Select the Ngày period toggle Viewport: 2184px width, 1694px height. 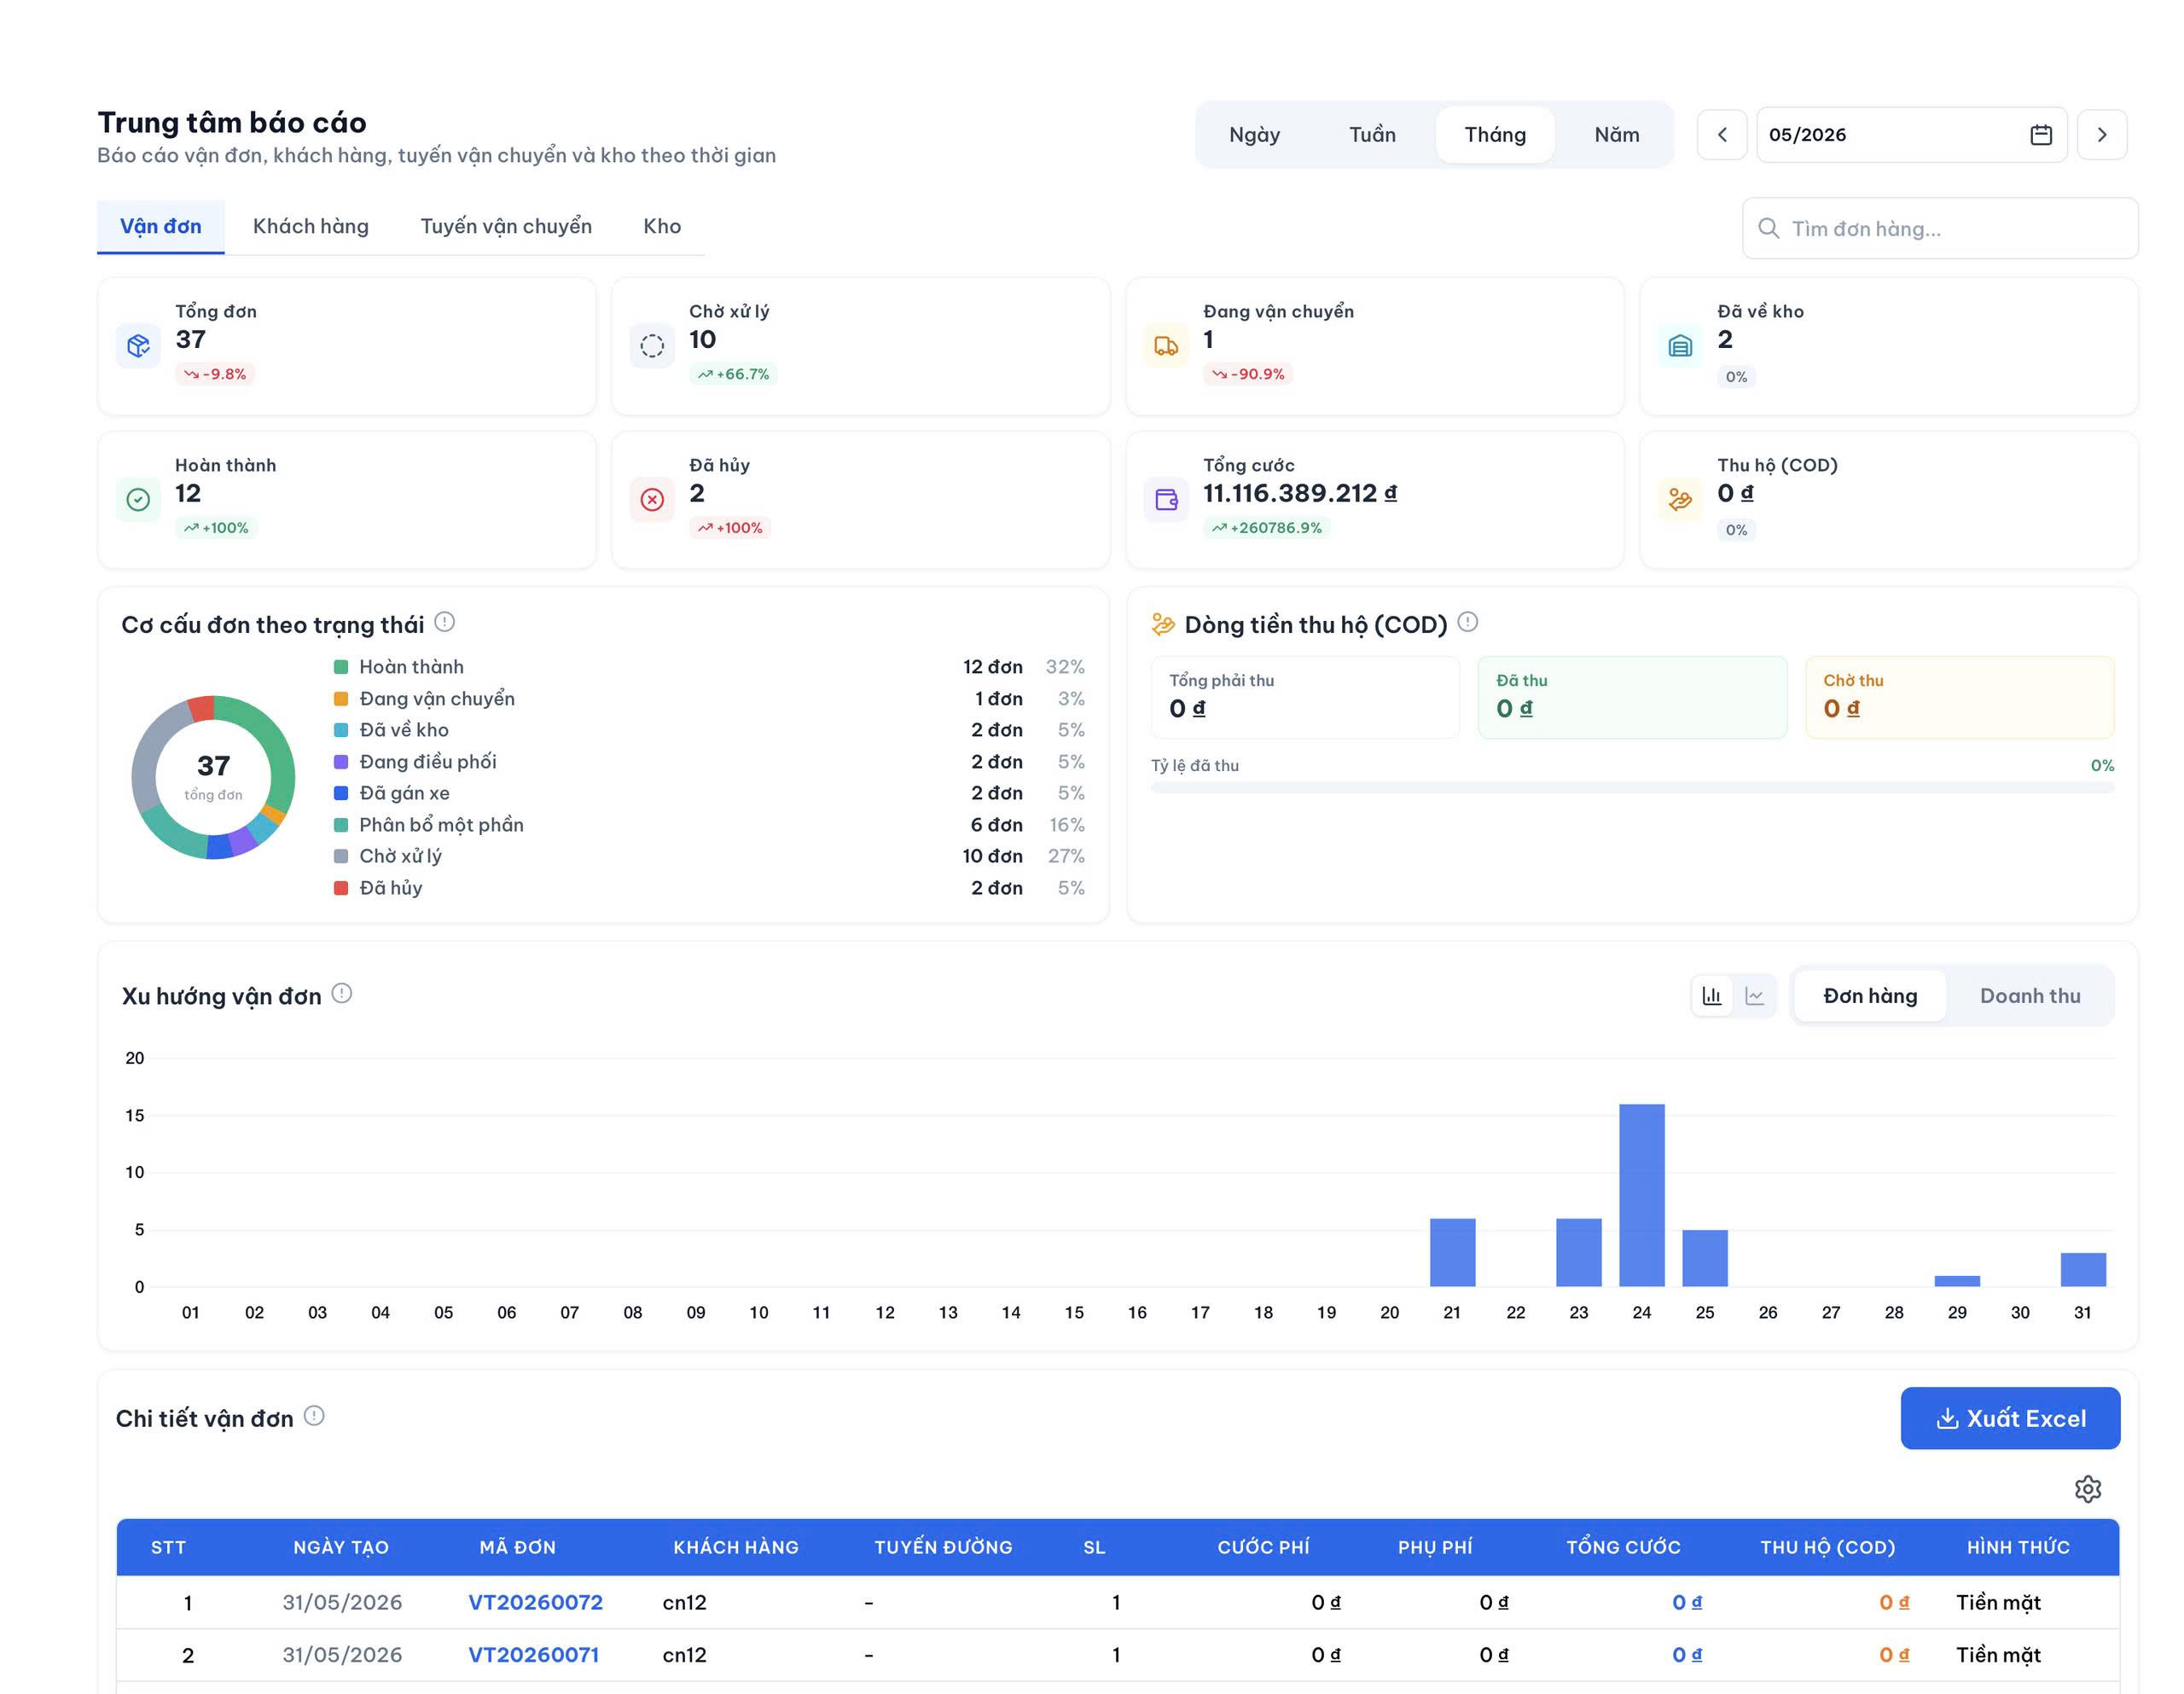tap(1254, 135)
